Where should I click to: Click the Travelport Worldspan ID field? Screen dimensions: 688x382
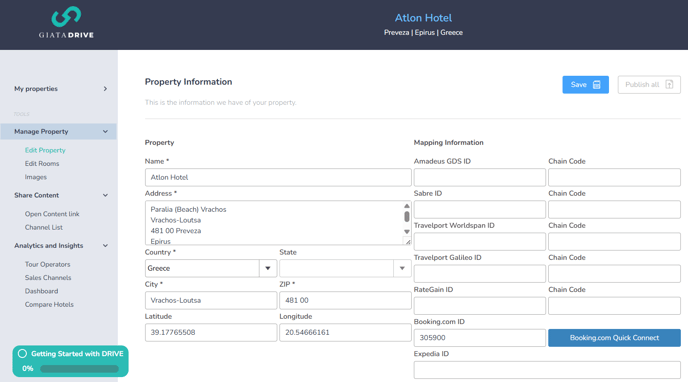[480, 242]
